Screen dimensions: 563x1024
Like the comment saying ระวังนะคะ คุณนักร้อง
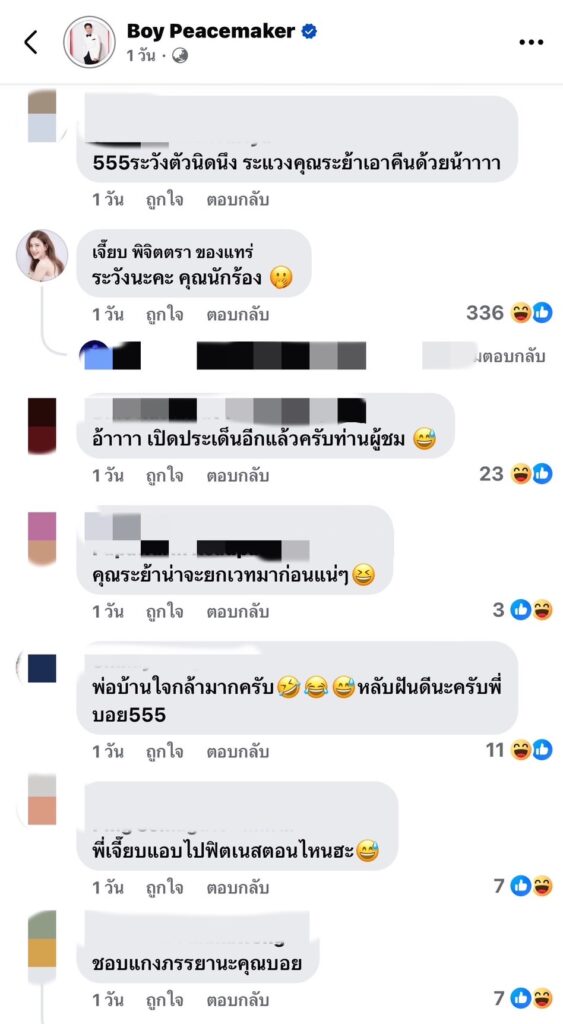[x=164, y=314]
